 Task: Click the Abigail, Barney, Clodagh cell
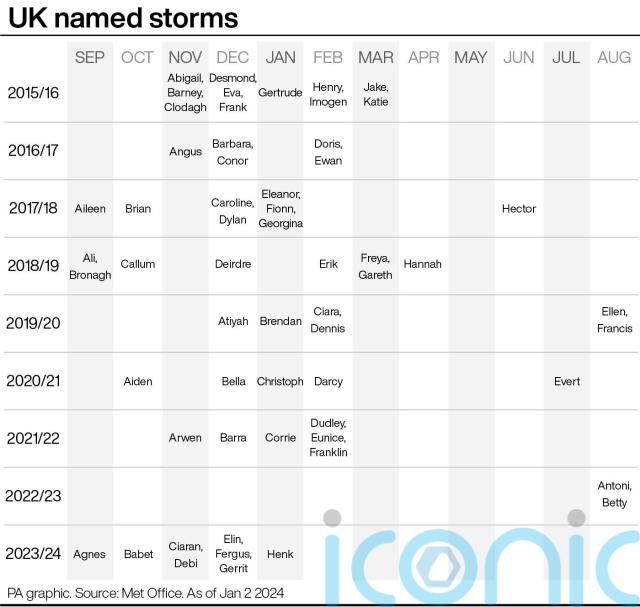185,93
